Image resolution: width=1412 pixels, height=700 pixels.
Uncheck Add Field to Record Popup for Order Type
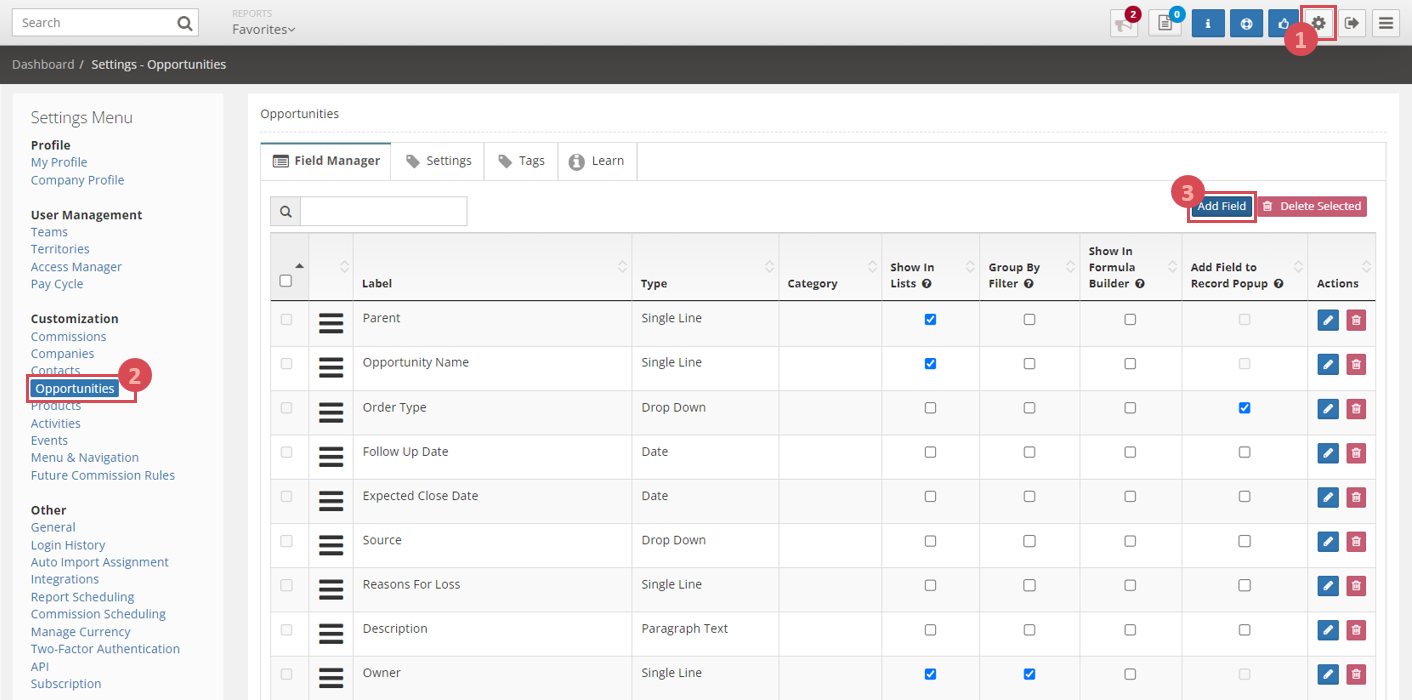1244,408
